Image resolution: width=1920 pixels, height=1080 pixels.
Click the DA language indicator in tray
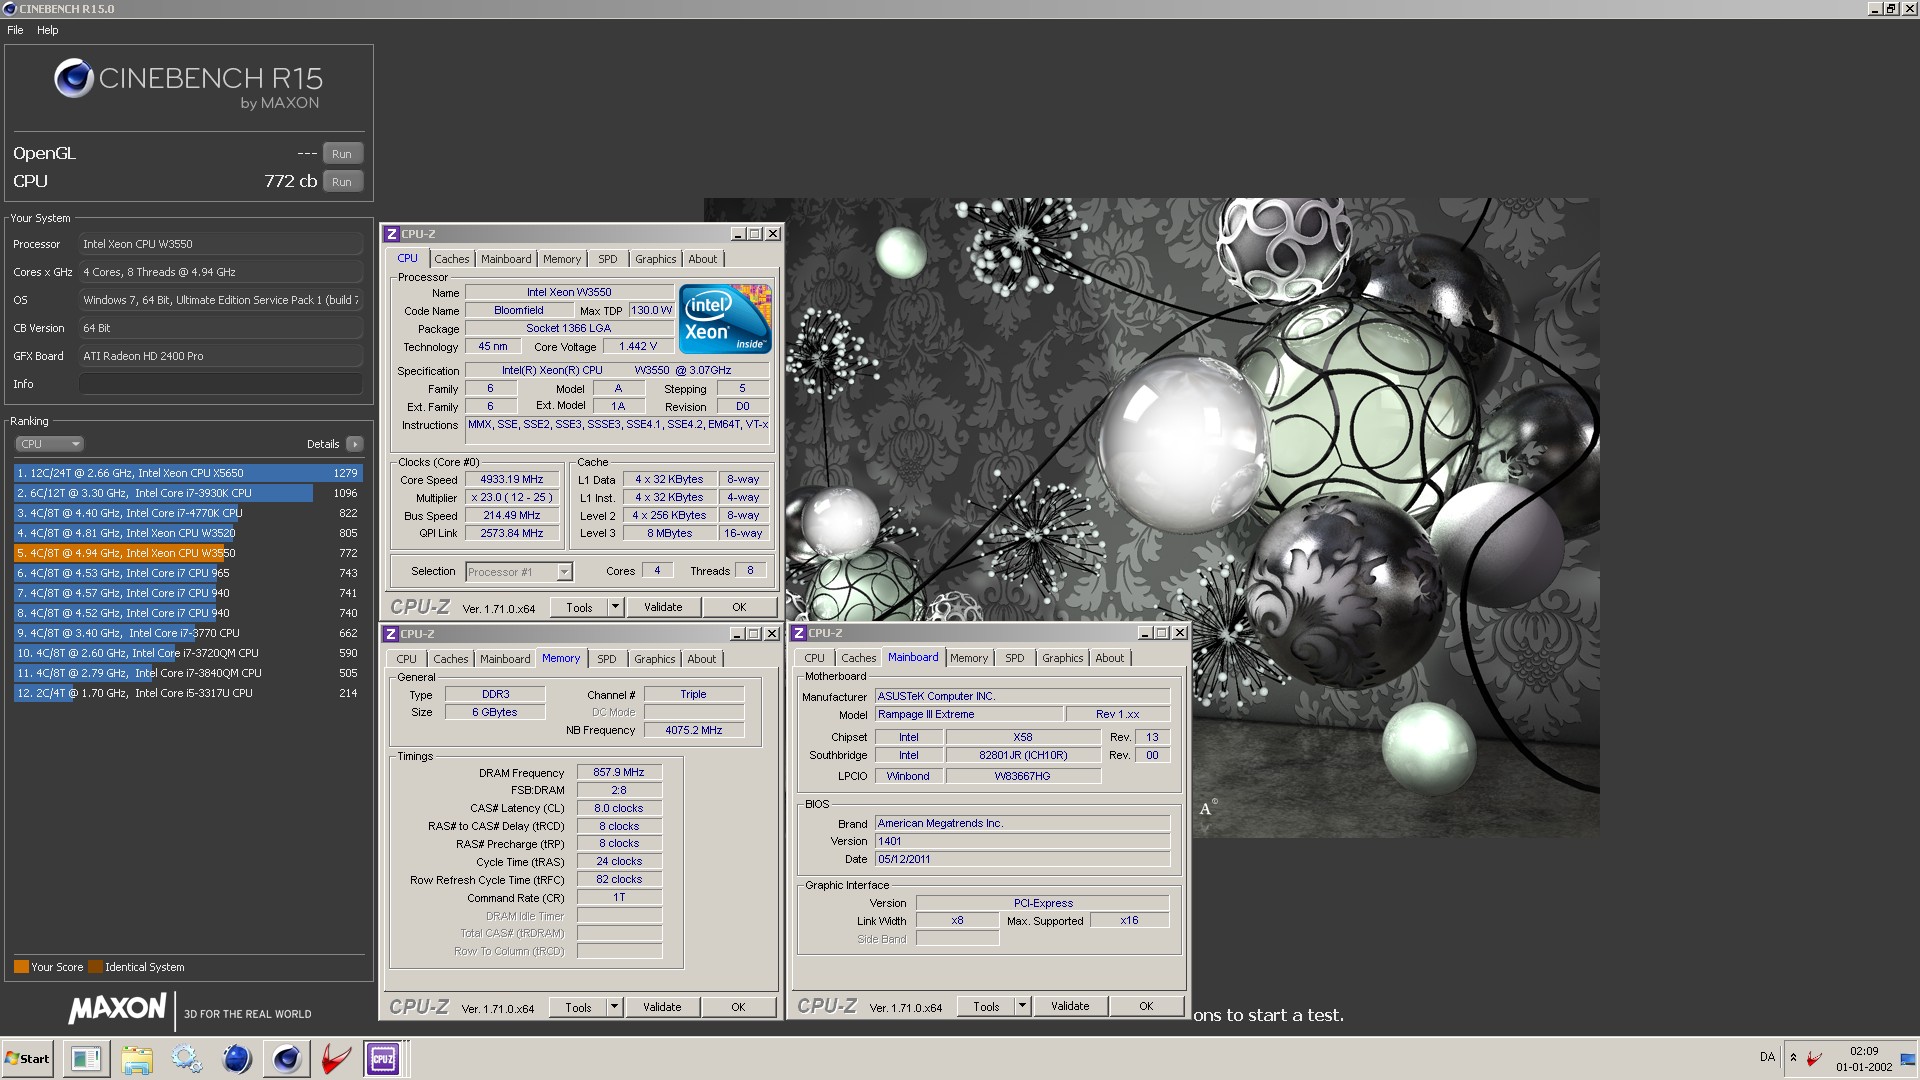(1767, 1057)
